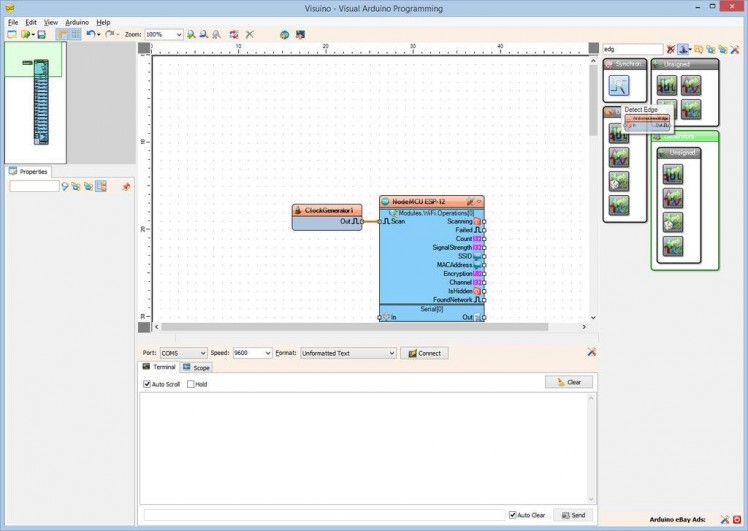Click the canvas horizontal scrollbar
Screen dimensions: 748x531
pos(370,327)
